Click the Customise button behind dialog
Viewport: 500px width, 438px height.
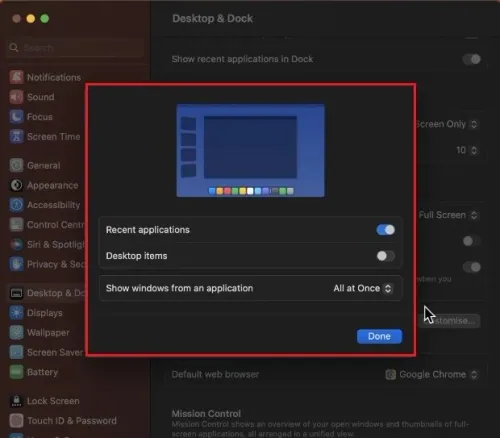pos(449,321)
